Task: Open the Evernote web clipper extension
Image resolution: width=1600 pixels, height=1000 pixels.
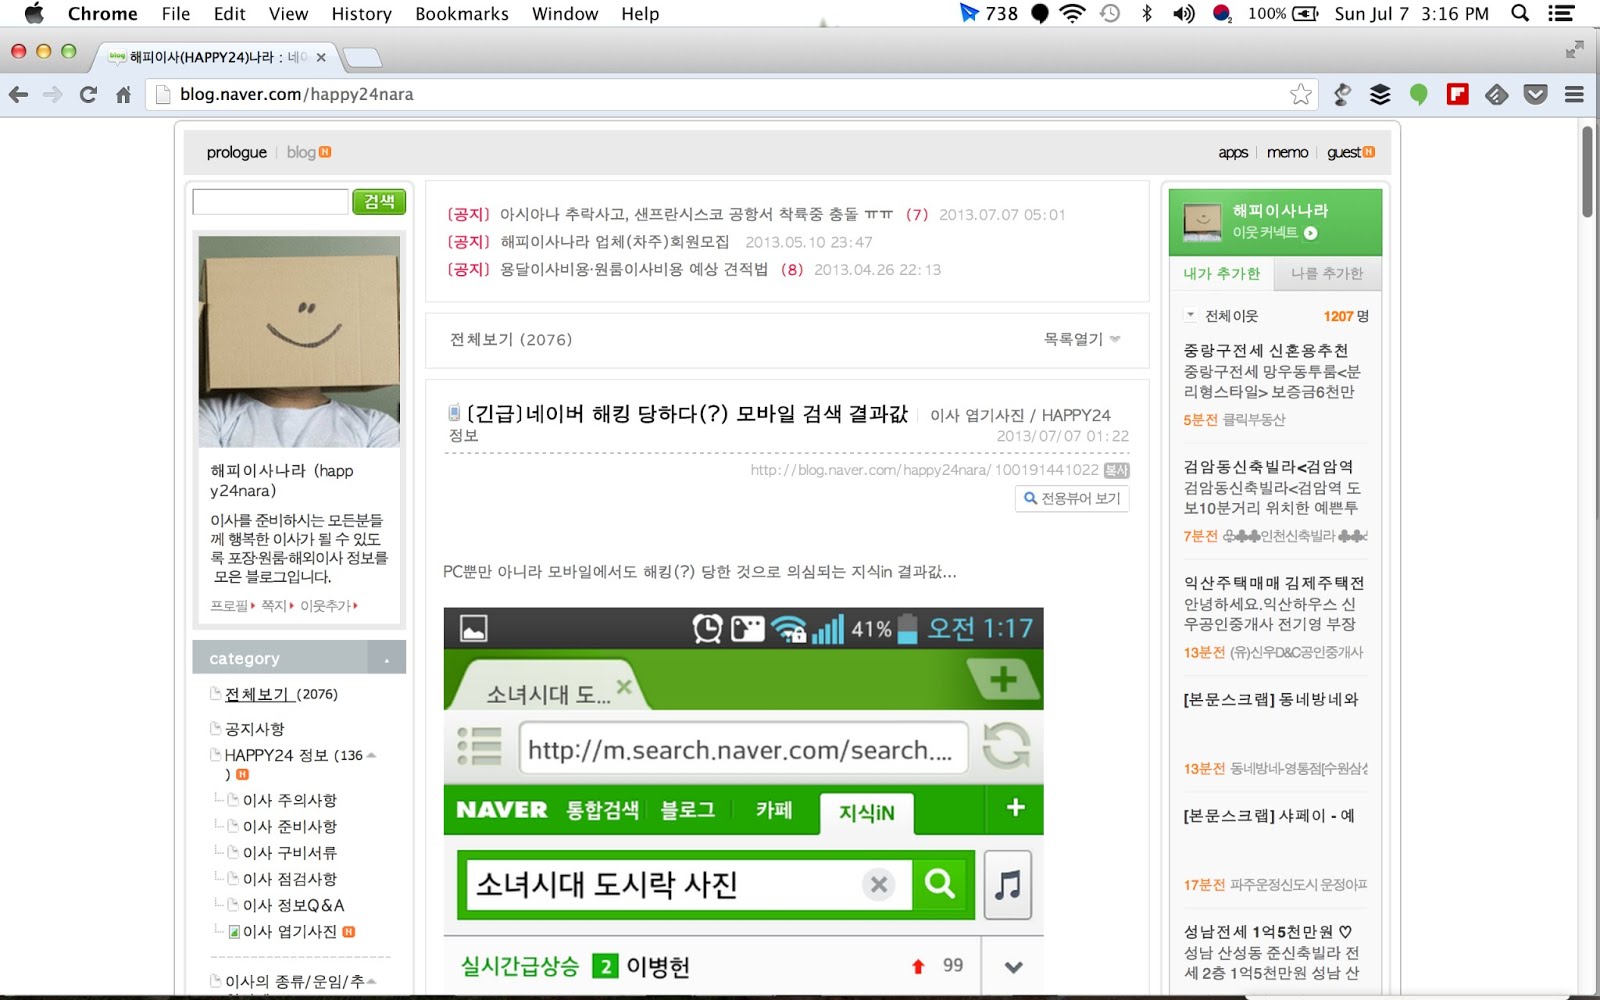Action: pos(1342,94)
